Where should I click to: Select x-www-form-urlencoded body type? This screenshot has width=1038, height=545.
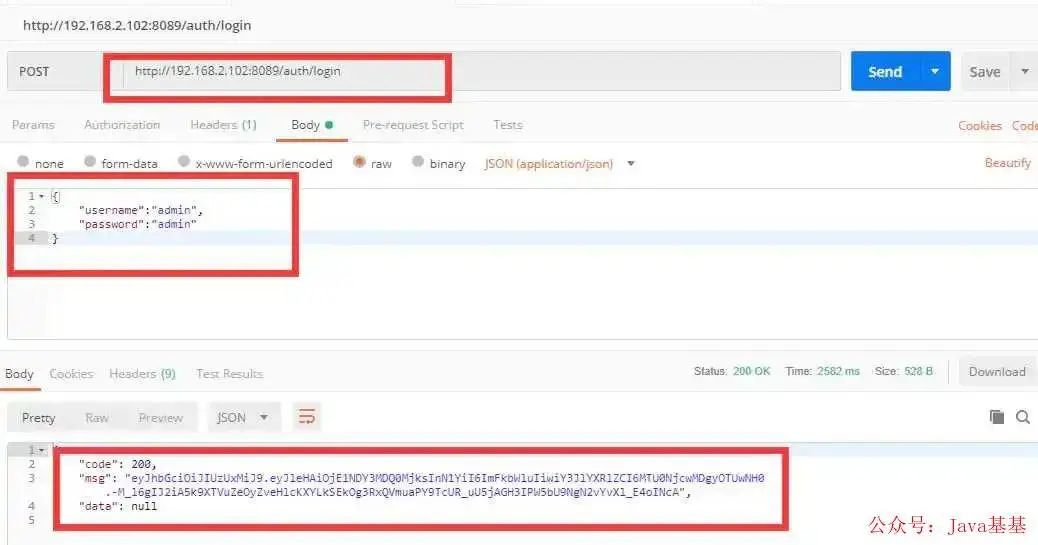pyautogui.click(x=184, y=162)
